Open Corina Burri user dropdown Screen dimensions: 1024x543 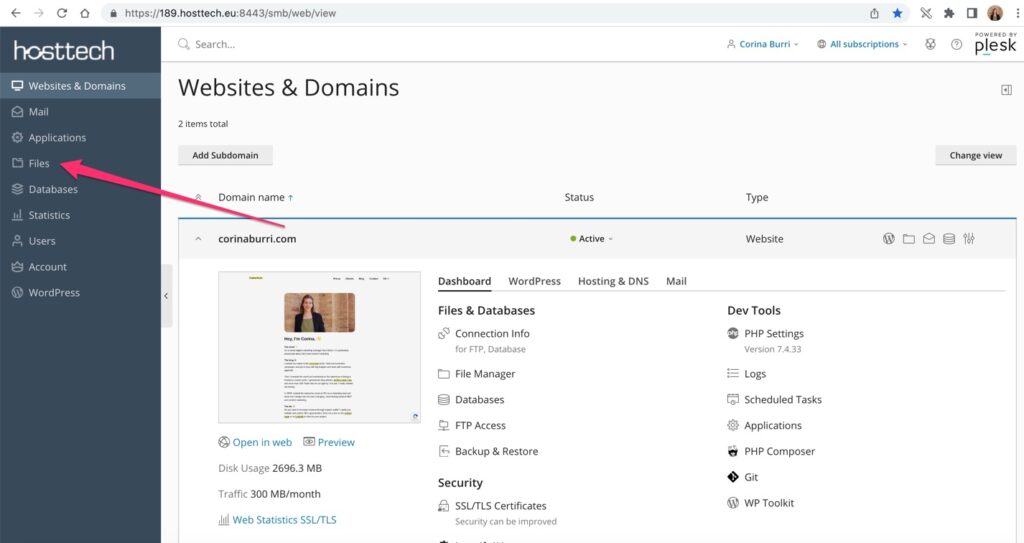[x=763, y=44]
